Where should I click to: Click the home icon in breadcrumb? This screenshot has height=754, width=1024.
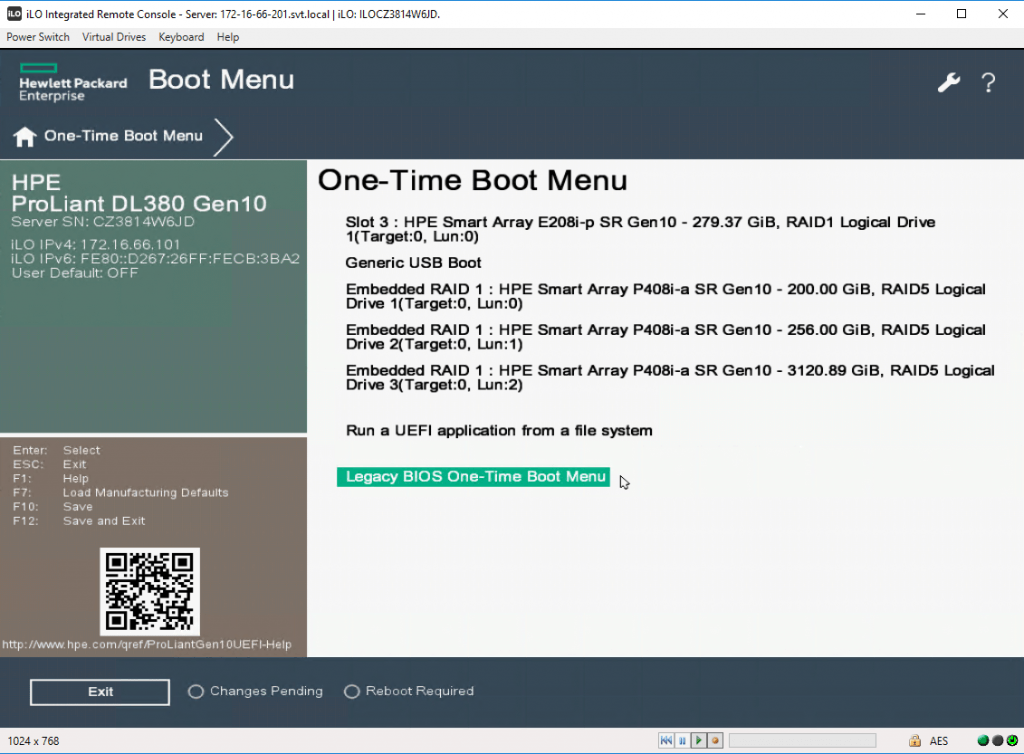coord(25,137)
